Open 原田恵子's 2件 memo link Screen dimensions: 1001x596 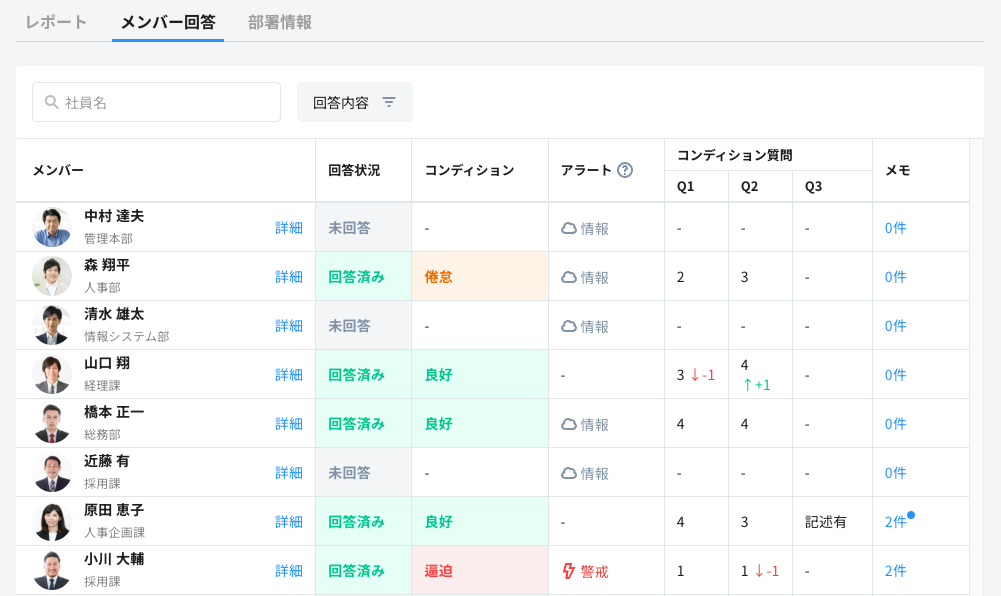(893, 521)
